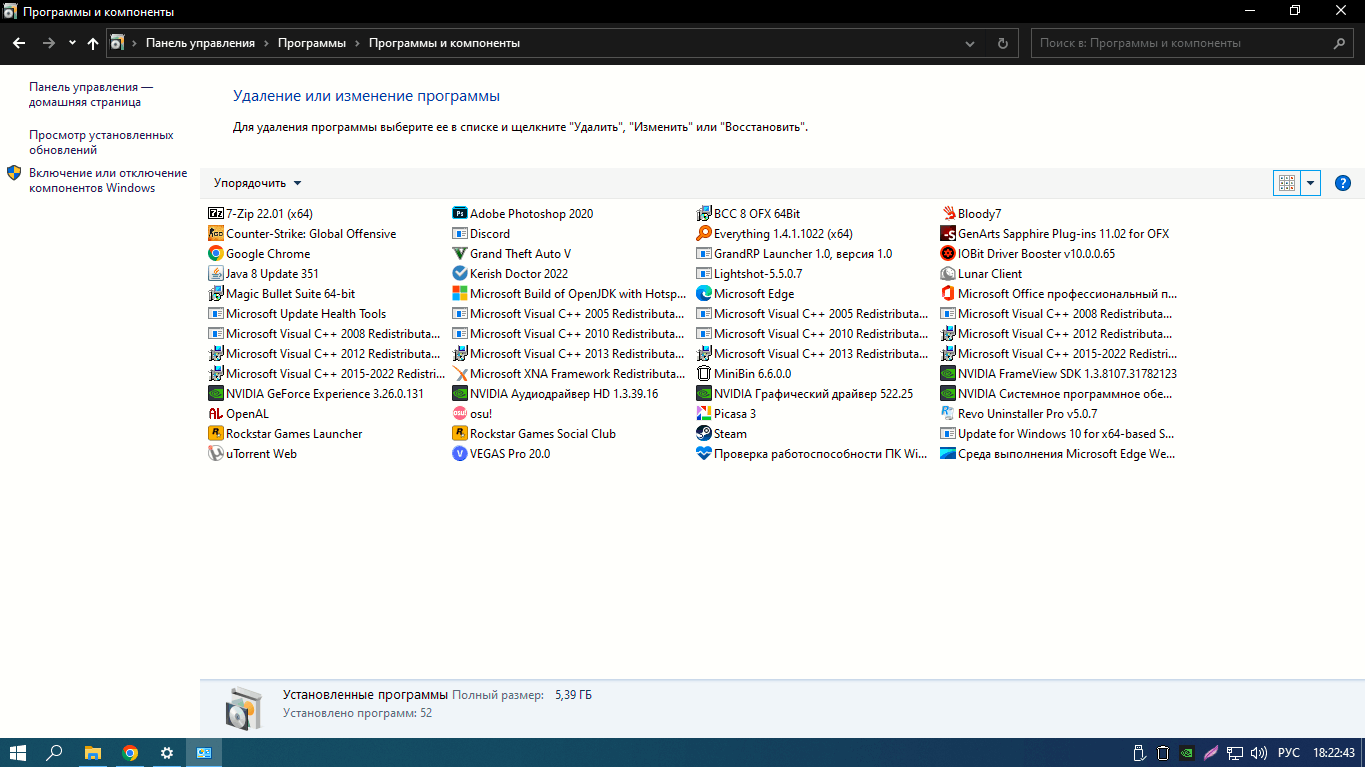This screenshot has width=1365, height=767.
Task: Select the Revo Uninstaller Pro icon
Action: [x=948, y=414]
